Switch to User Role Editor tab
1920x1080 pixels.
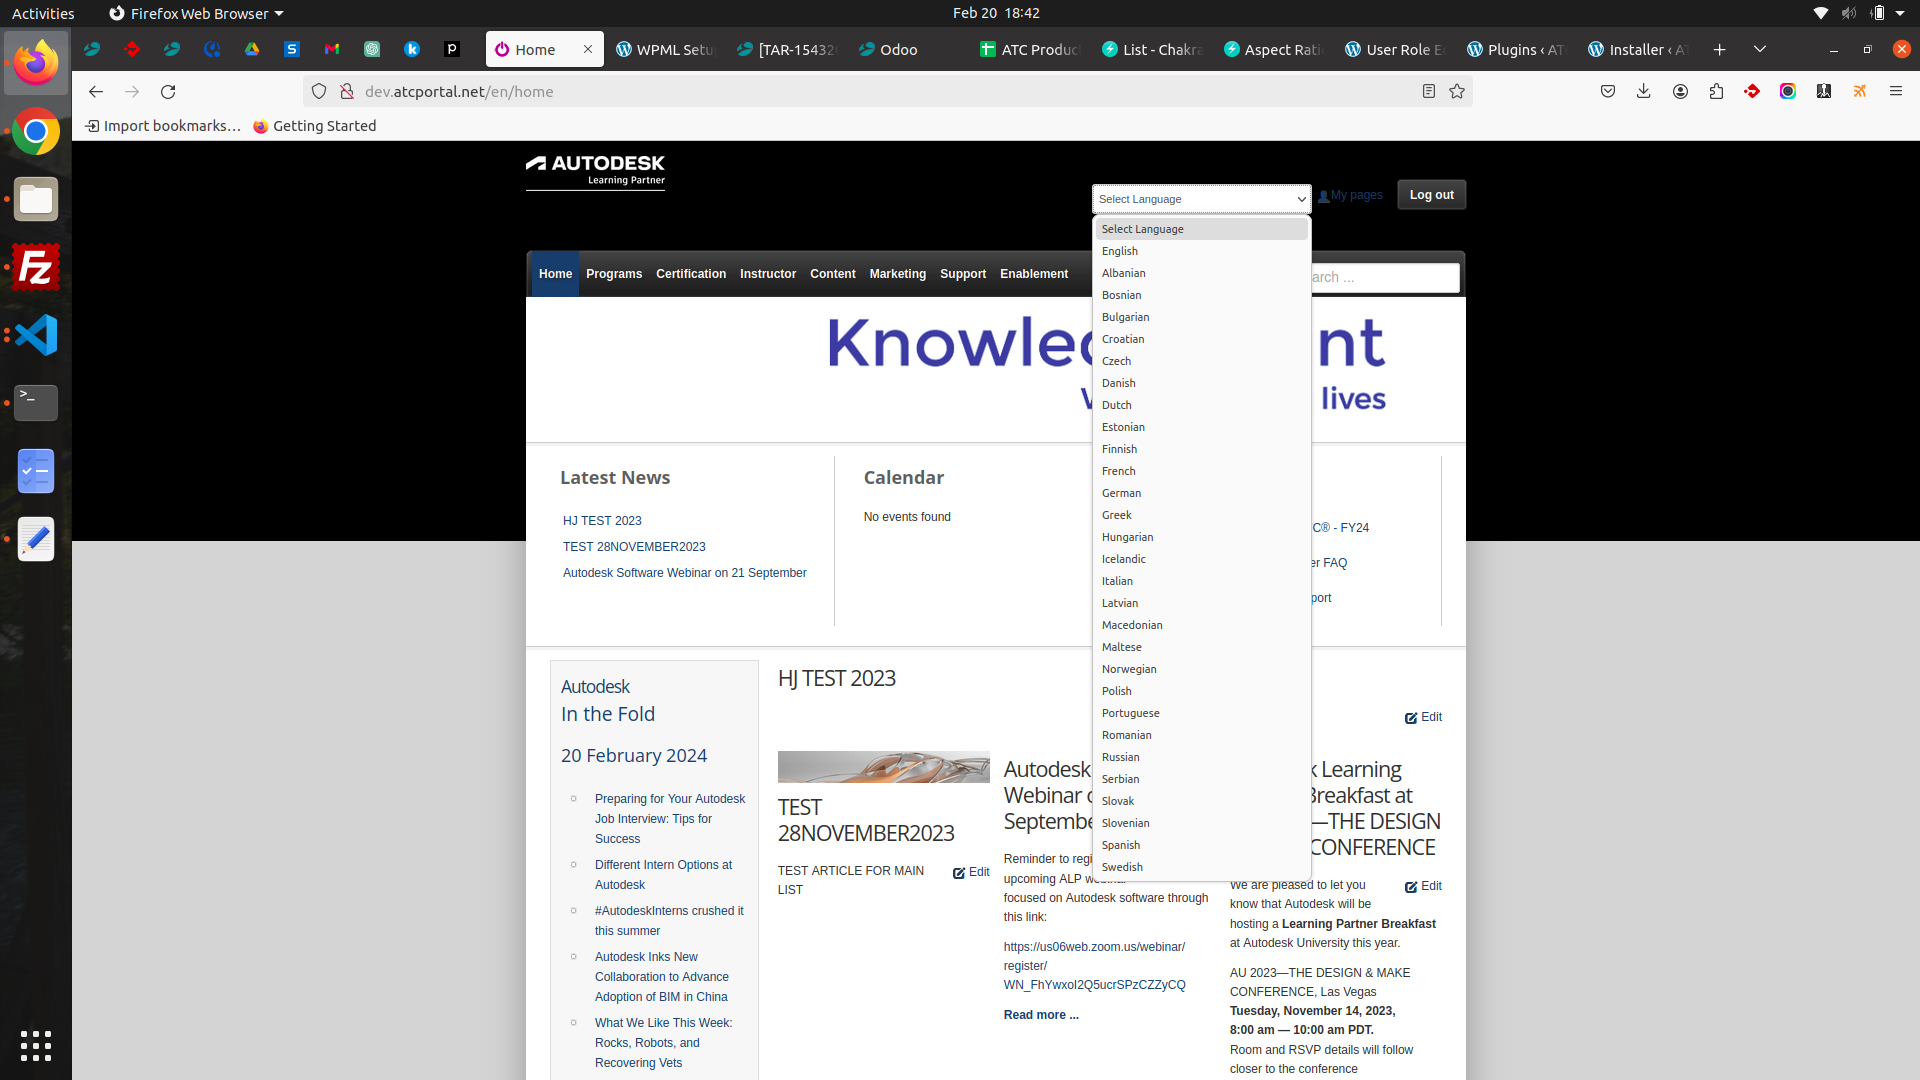(x=1395, y=49)
